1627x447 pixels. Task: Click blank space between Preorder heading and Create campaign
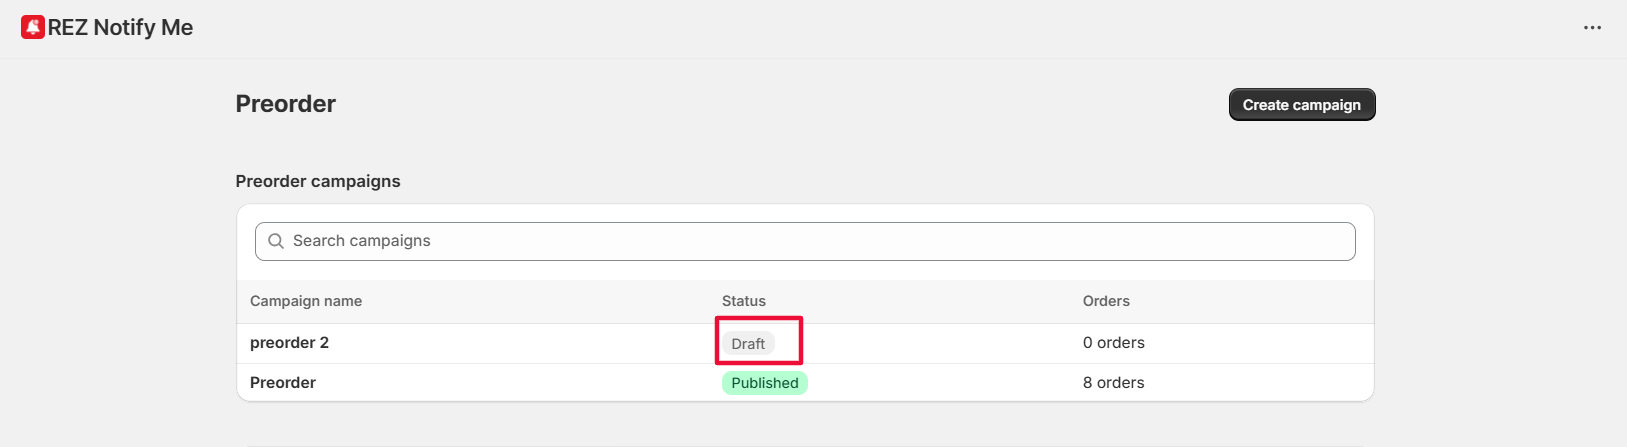pos(780,105)
